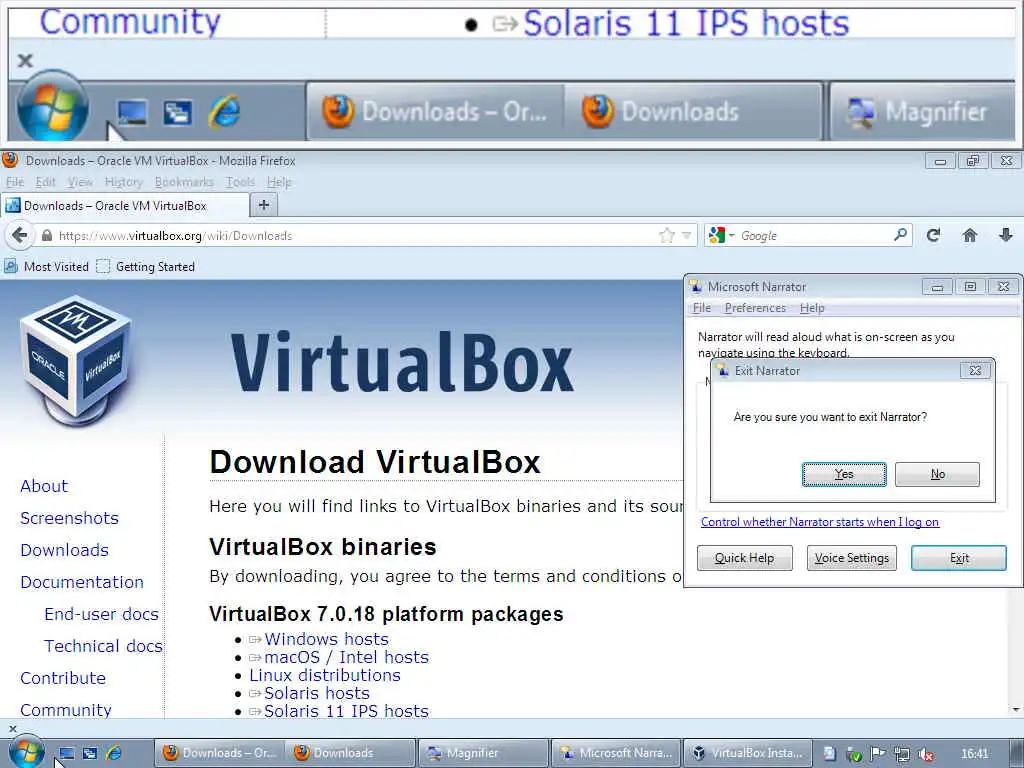Switch to Magnifier taskbar button
This screenshot has width=1024, height=768.
coord(484,753)
